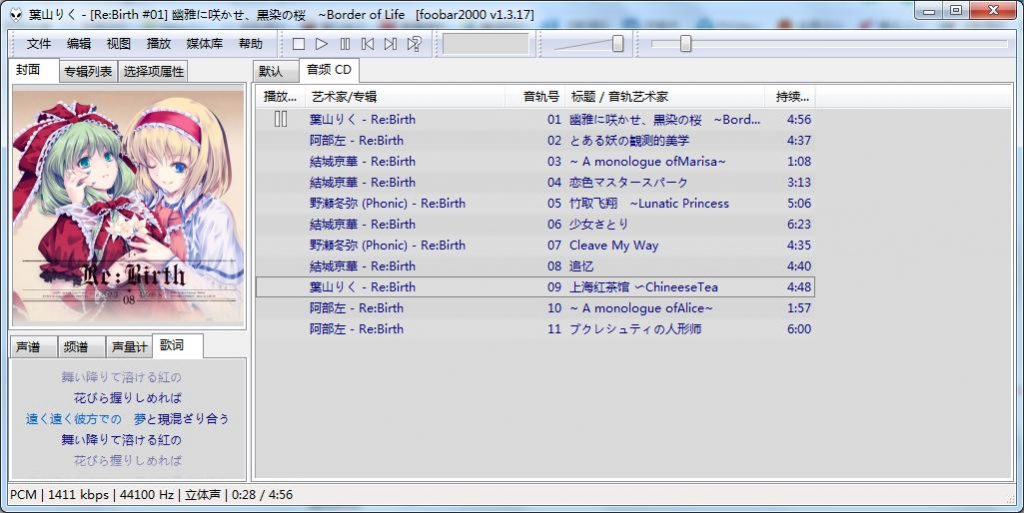Image resolution: width=1024 pixels, height=513 pixels.
Task: Click the status bar text 1411 kbps
Action: tap(78, 494)
